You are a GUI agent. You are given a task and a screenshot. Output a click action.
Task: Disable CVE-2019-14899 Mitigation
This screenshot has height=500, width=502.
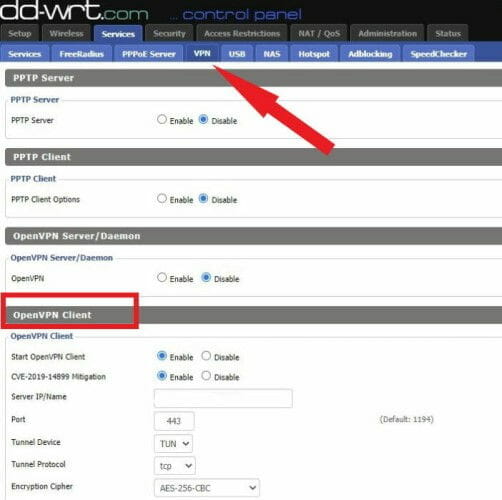point(206,376)
